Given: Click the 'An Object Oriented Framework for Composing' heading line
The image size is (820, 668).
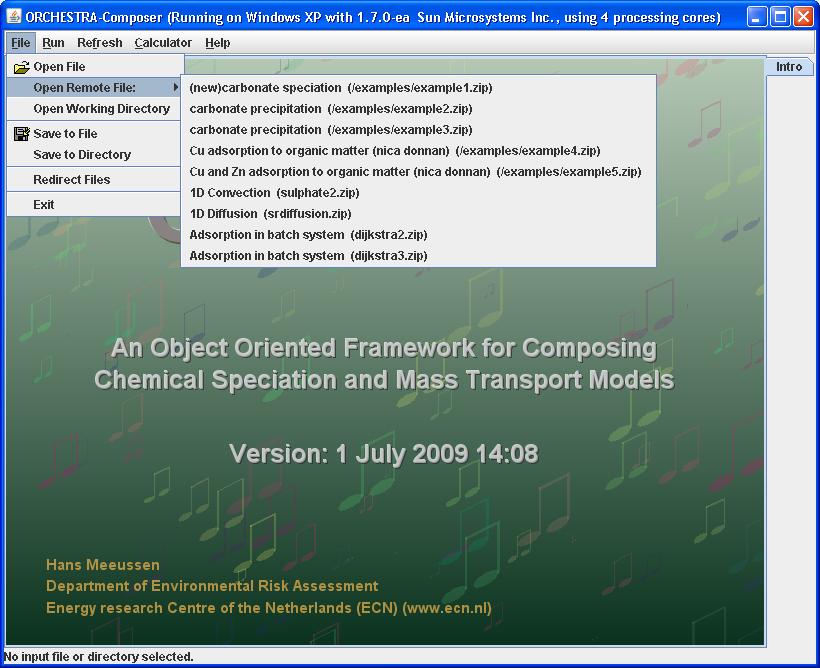Looking at the screenshot, I should pos(383,348).
